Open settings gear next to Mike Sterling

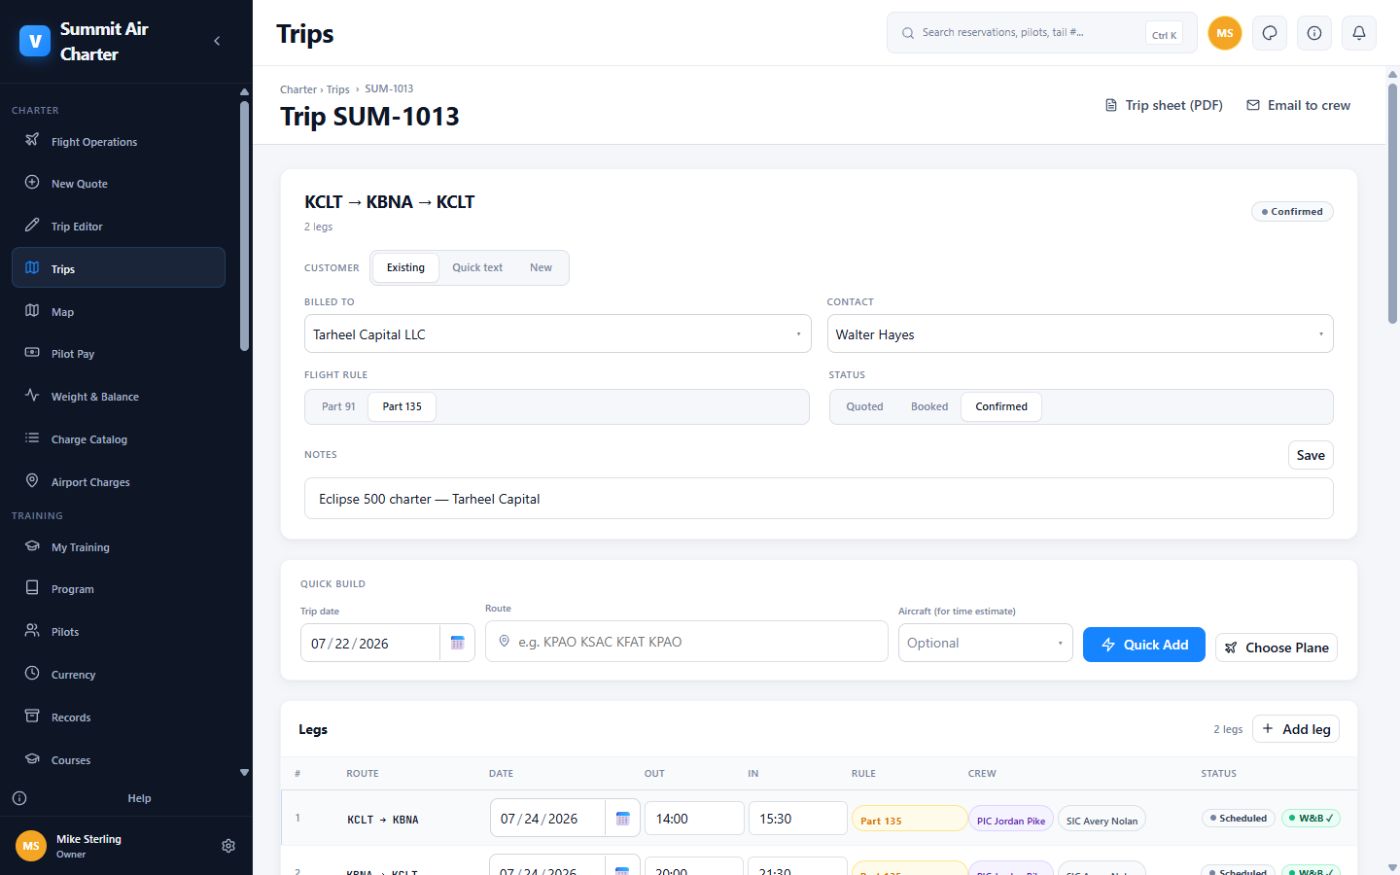coord(228,846)
